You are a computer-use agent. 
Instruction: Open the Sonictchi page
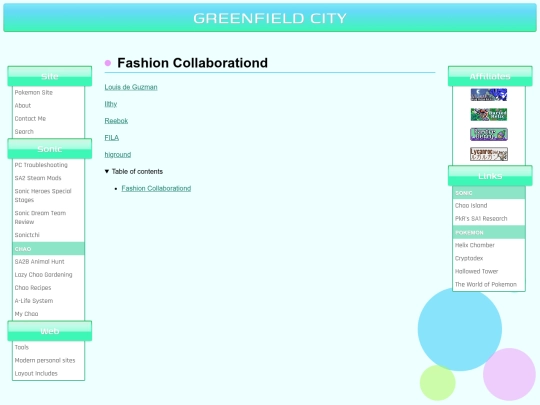click(x=27, y=235)
